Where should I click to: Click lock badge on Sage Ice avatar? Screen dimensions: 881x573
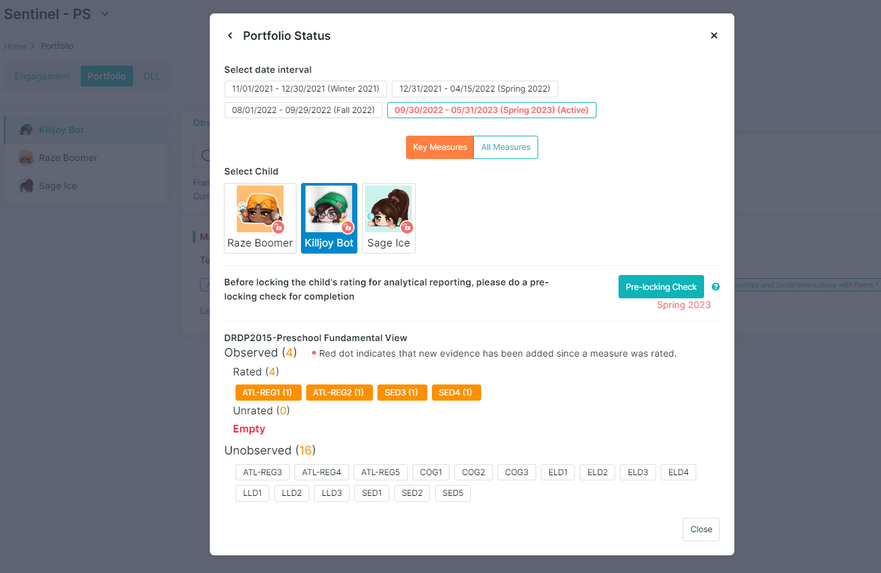click(x=406, y=228)
